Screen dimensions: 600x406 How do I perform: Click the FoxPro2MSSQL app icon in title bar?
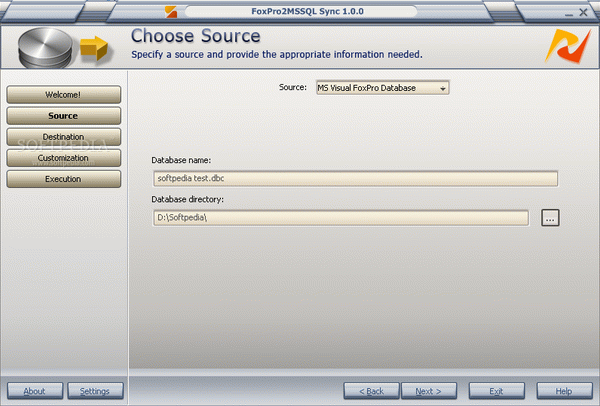pos(171,12)
